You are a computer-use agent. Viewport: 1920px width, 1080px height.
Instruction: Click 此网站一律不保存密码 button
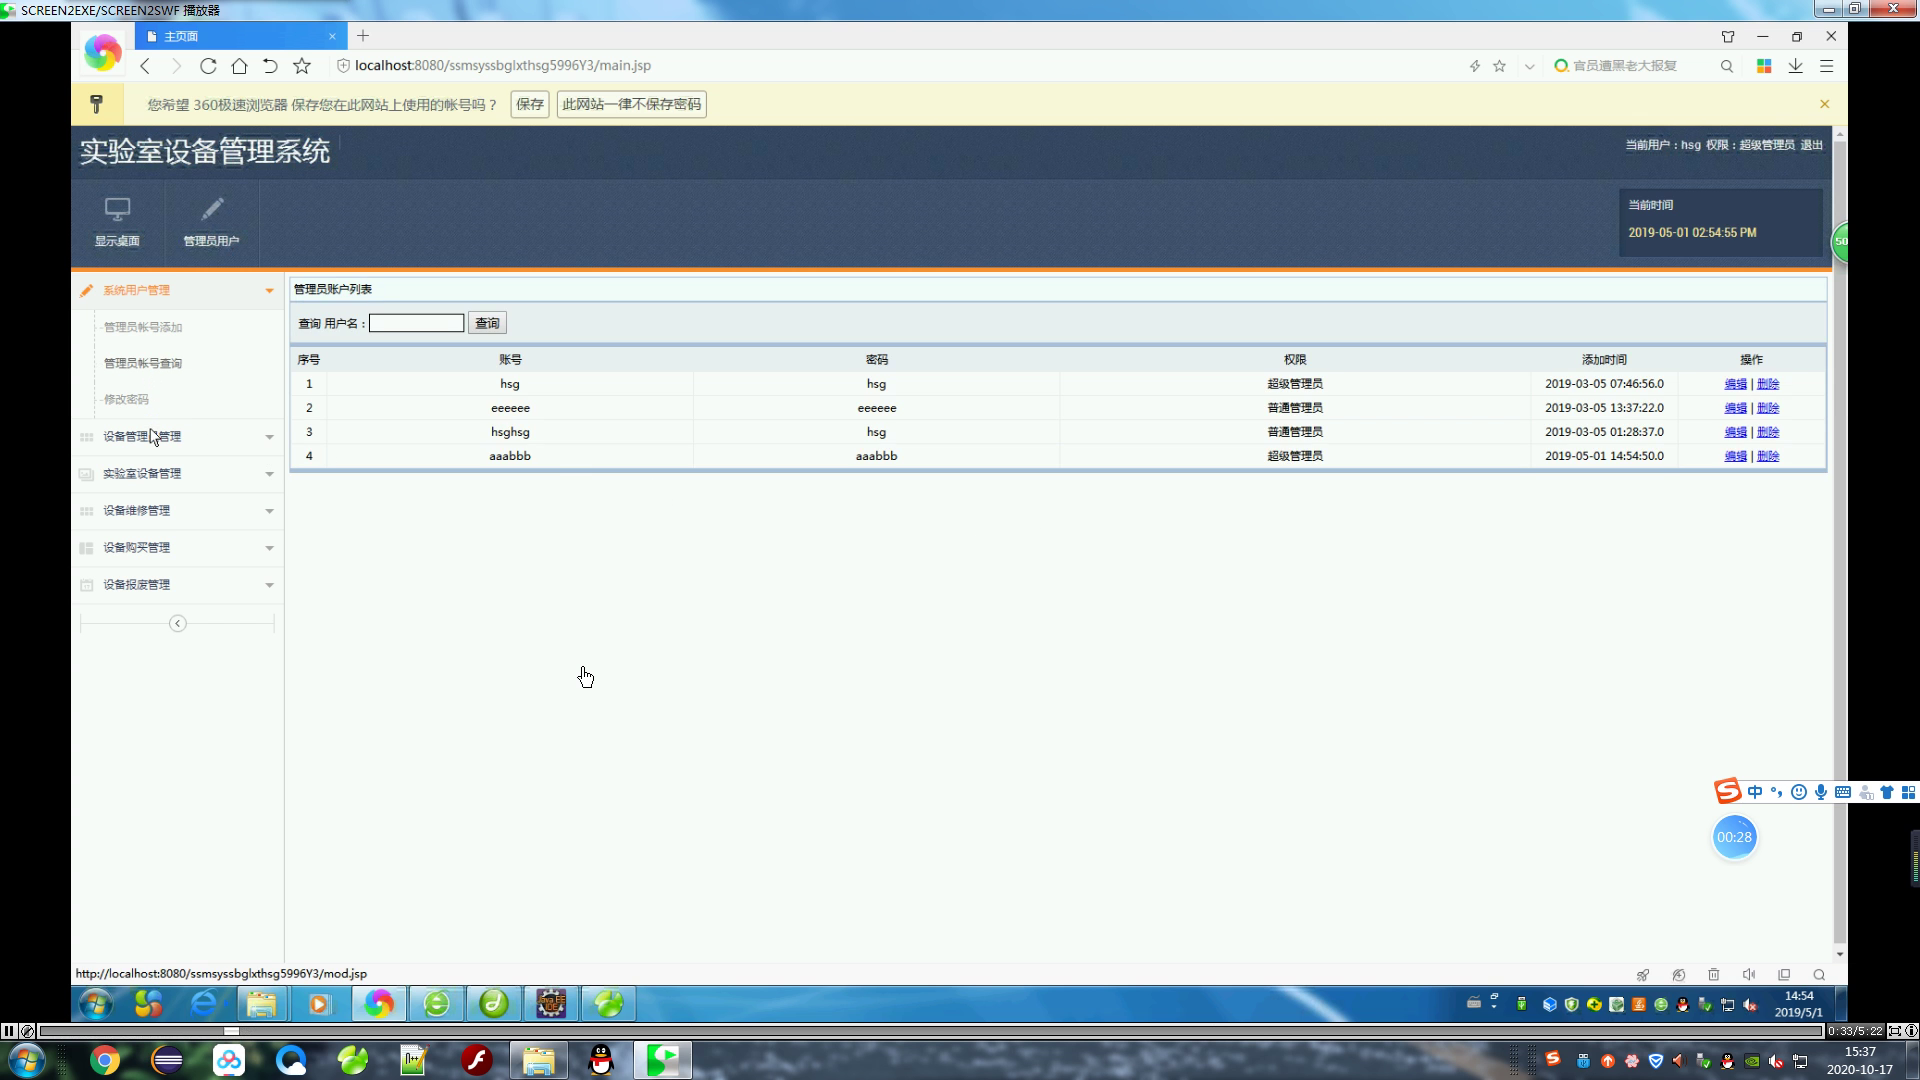tap(632, 105)
